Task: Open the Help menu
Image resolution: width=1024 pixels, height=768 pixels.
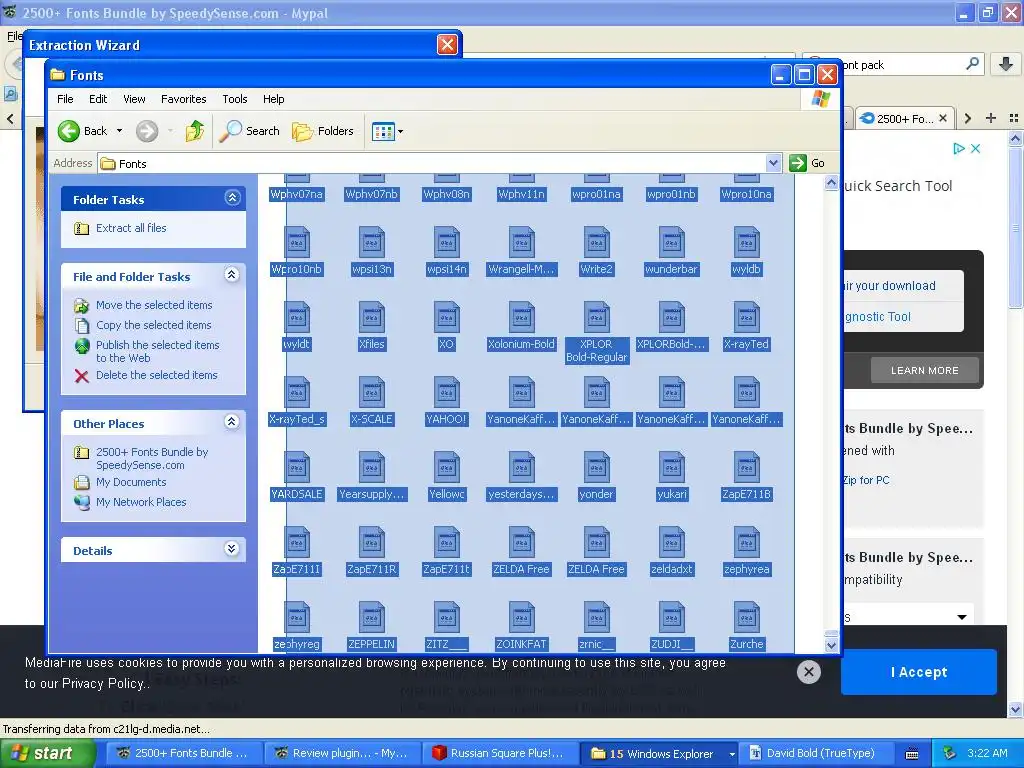Action: (274, 99)
